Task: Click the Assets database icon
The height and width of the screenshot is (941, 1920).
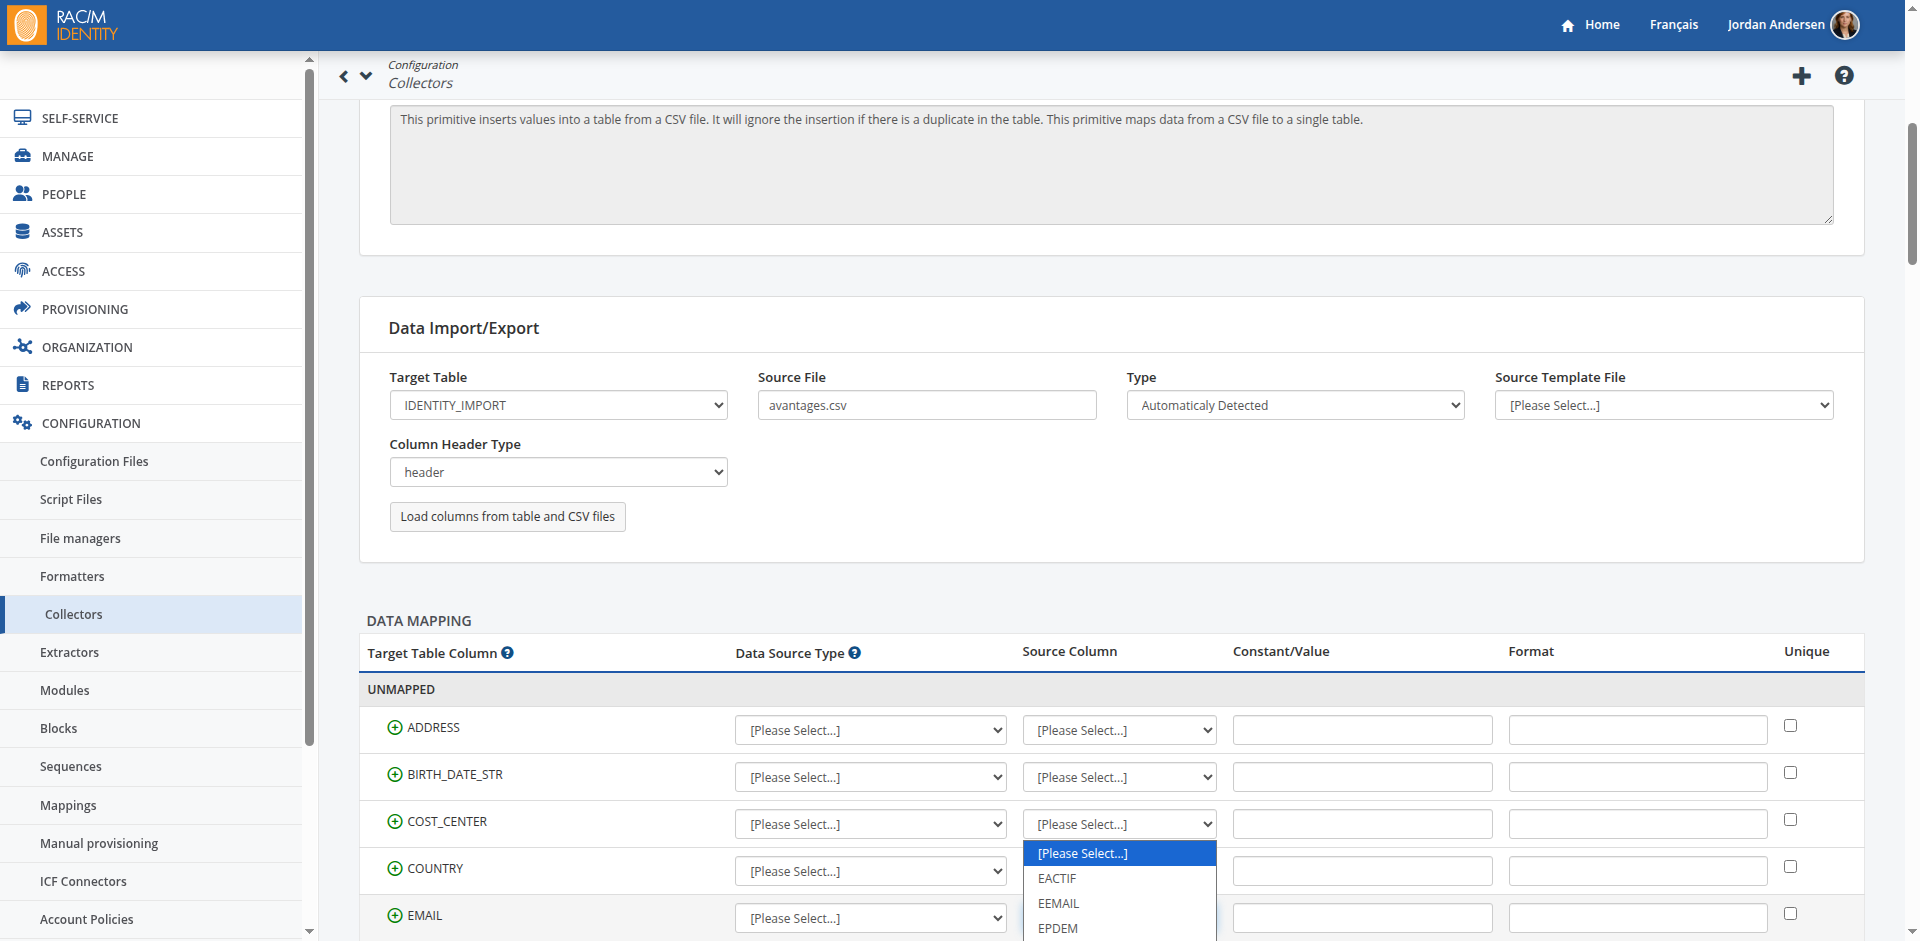Action: coord(22,232)
